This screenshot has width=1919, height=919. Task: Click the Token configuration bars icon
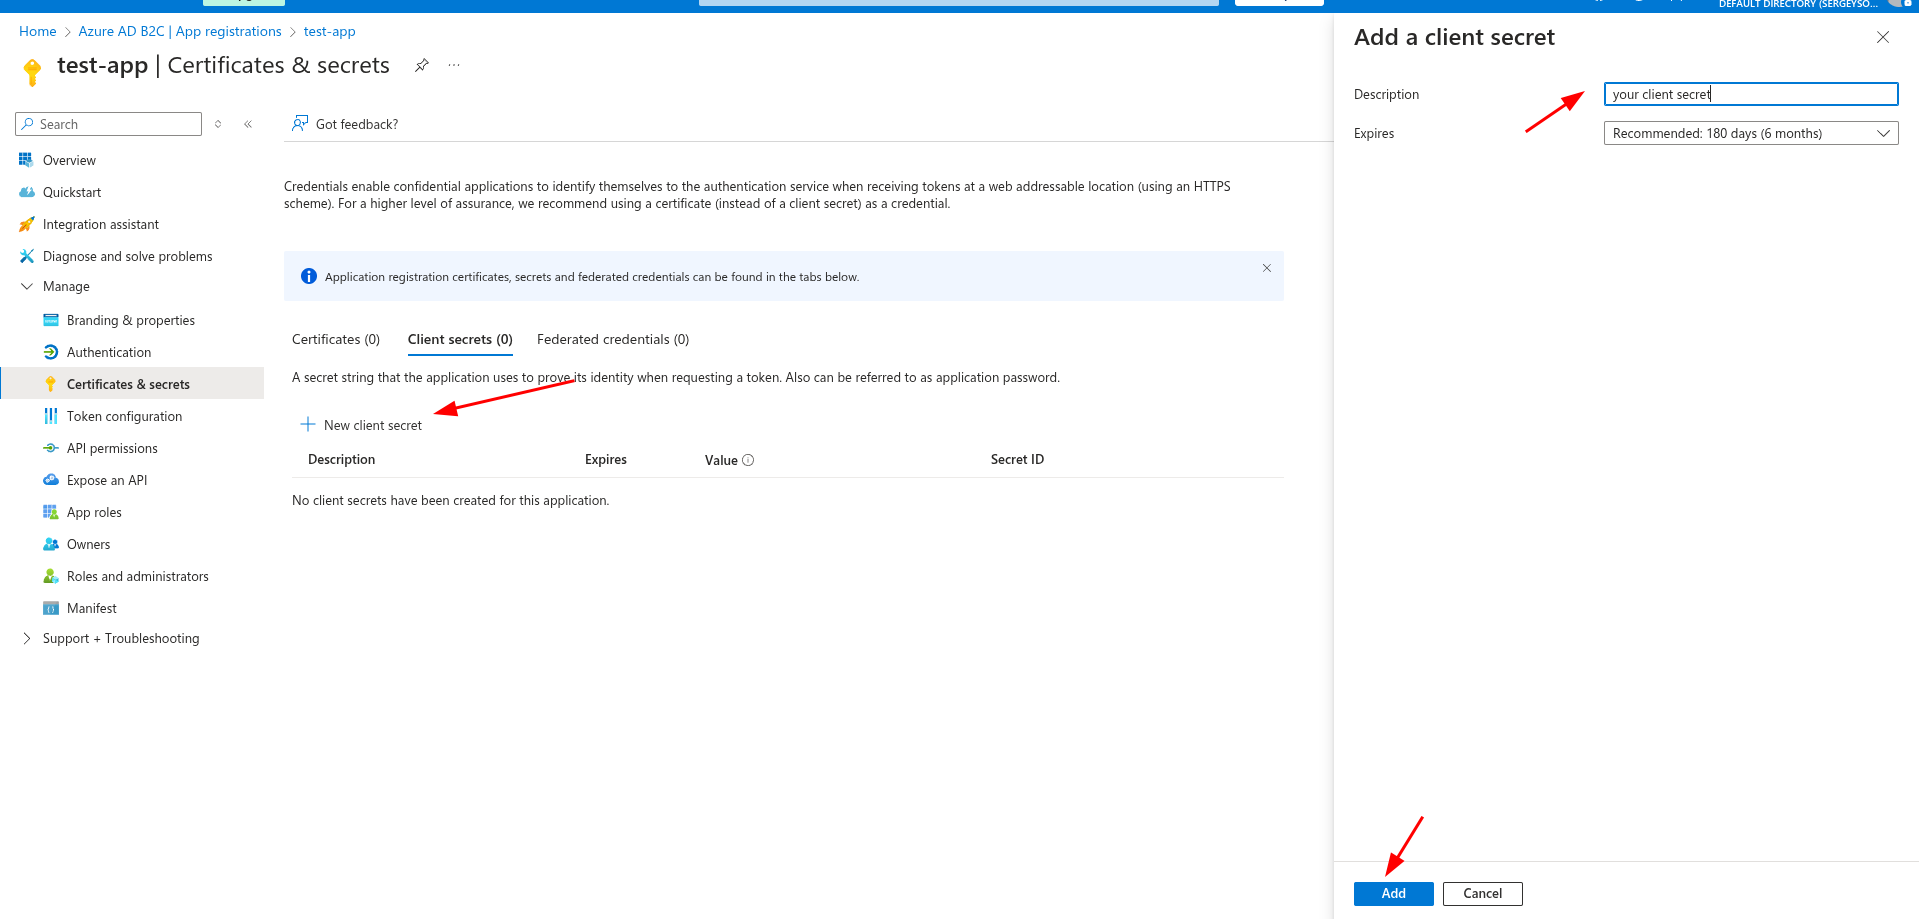[51, 416]
